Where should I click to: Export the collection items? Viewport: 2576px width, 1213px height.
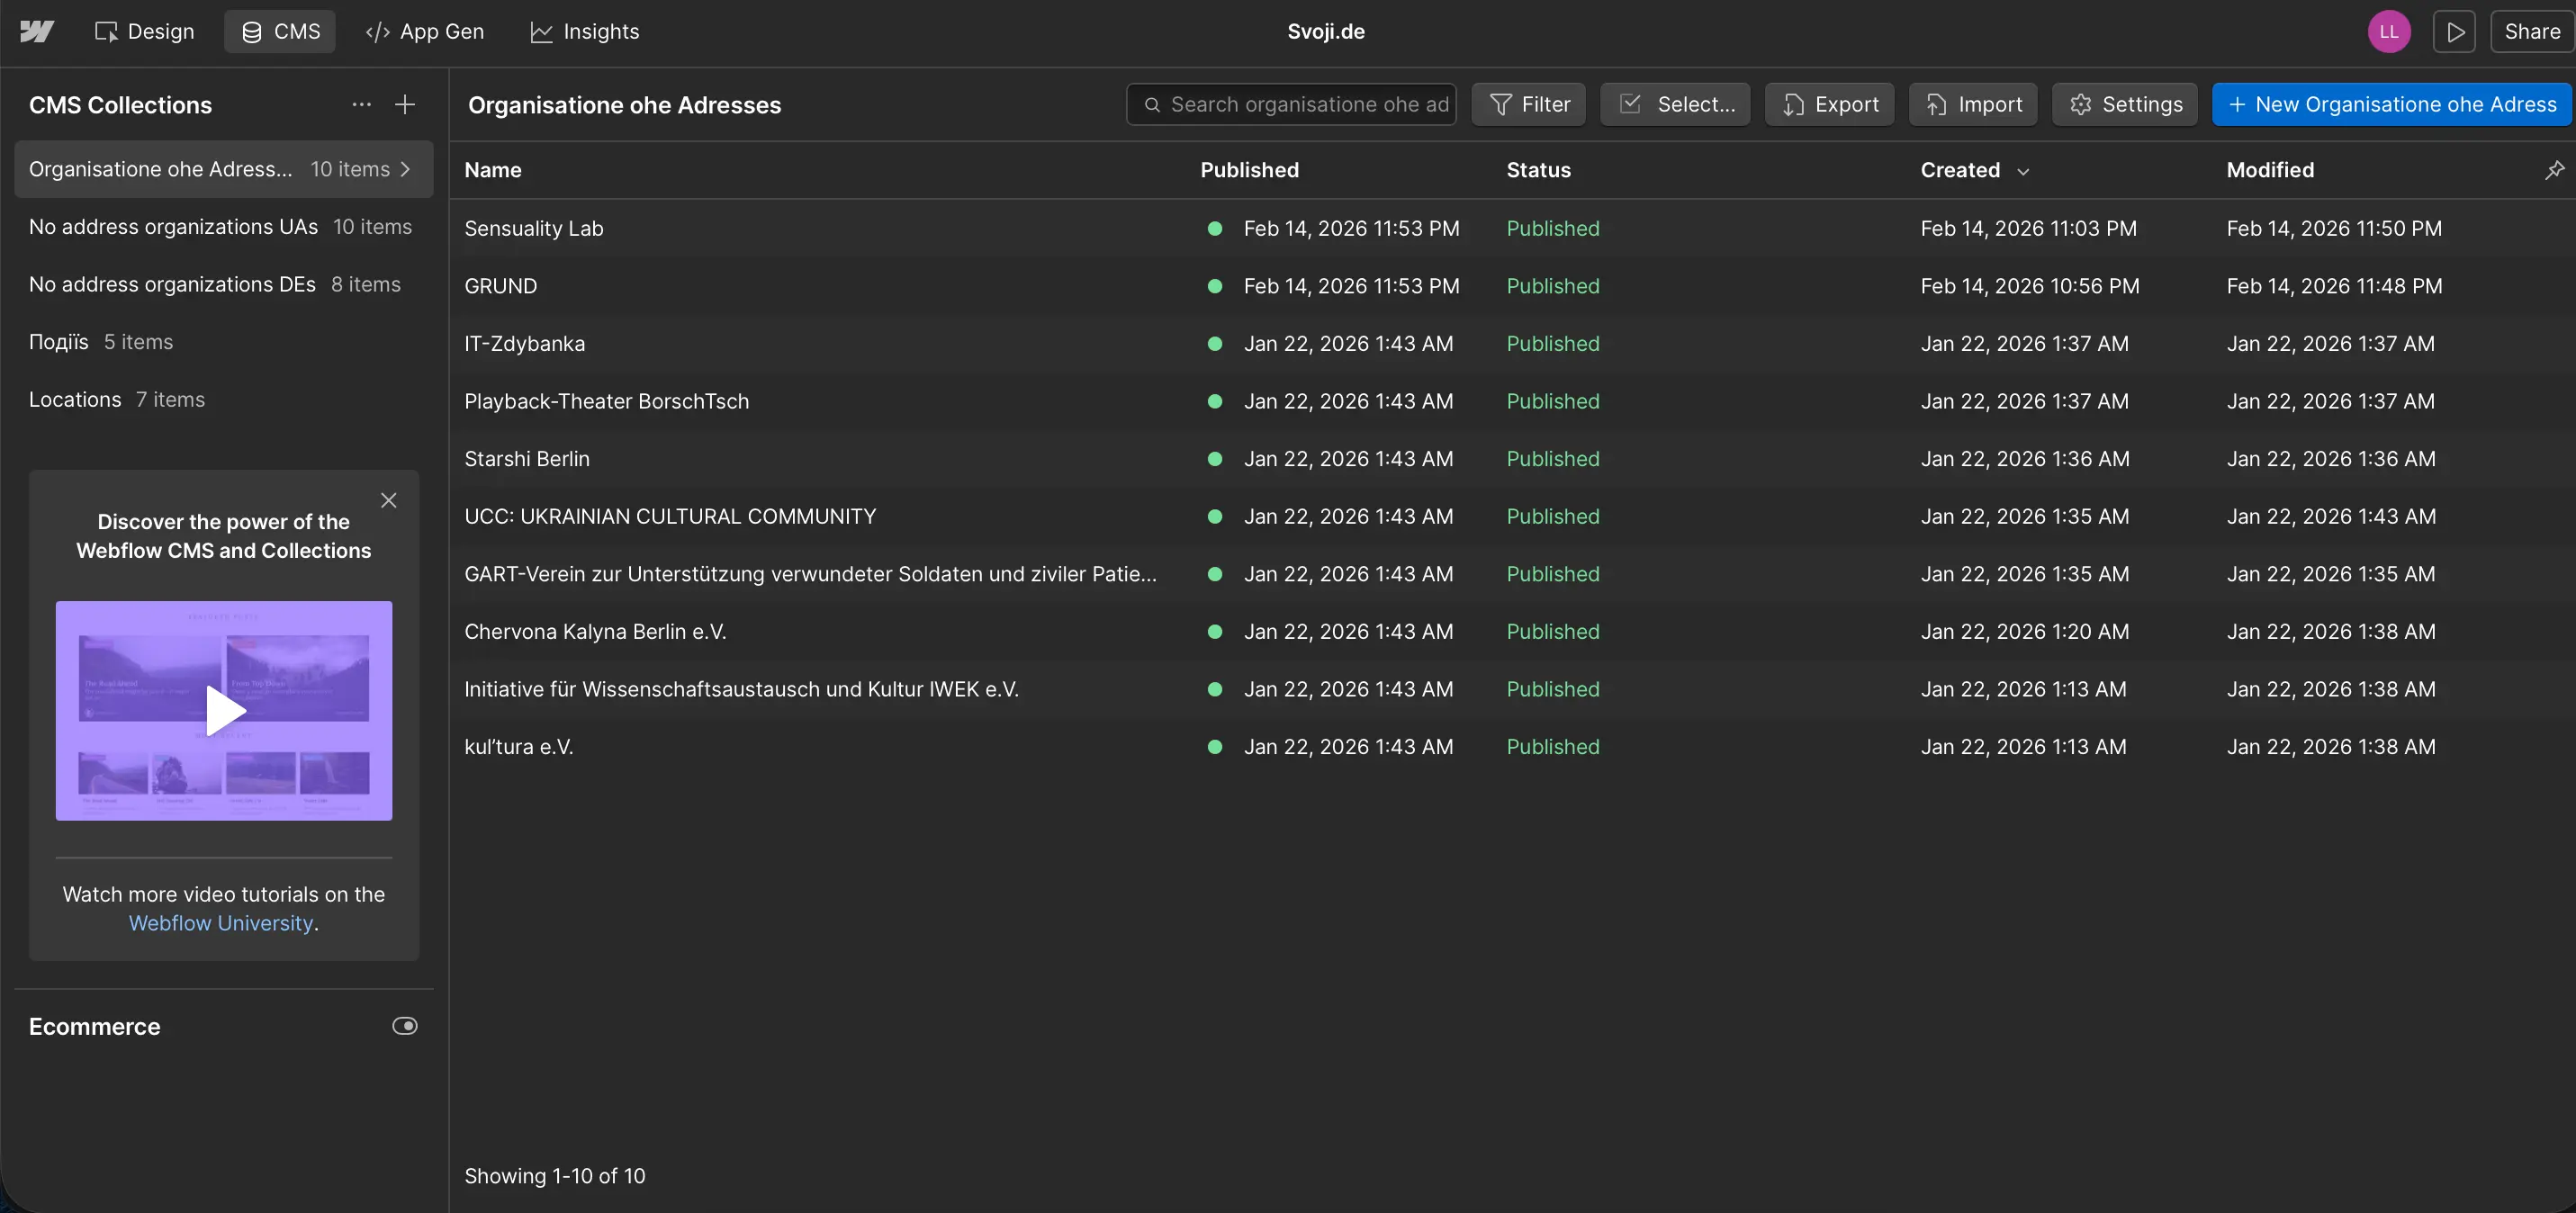click(1829, 103)
